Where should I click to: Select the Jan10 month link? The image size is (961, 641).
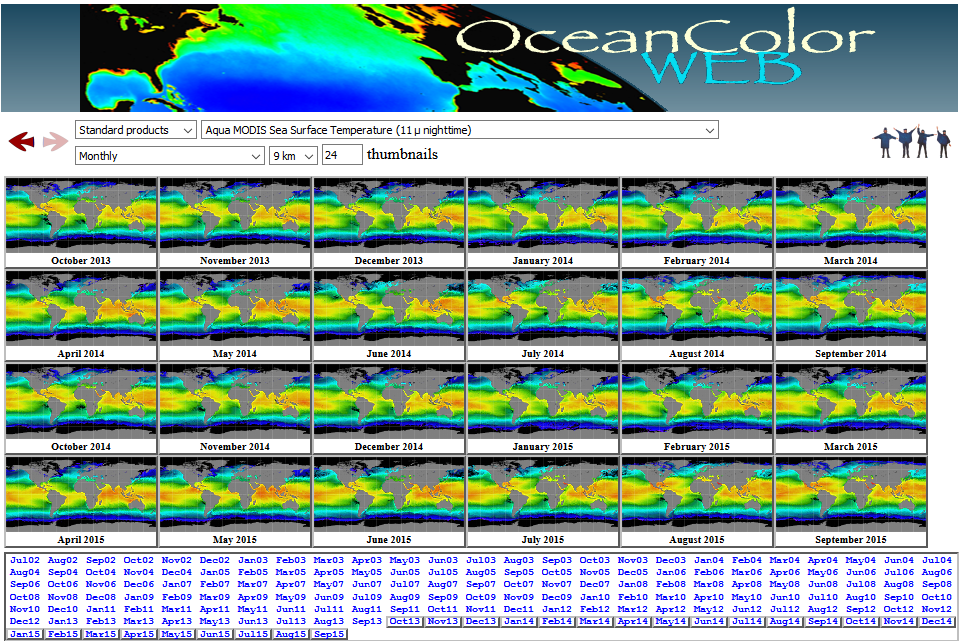tap(595, 597)
